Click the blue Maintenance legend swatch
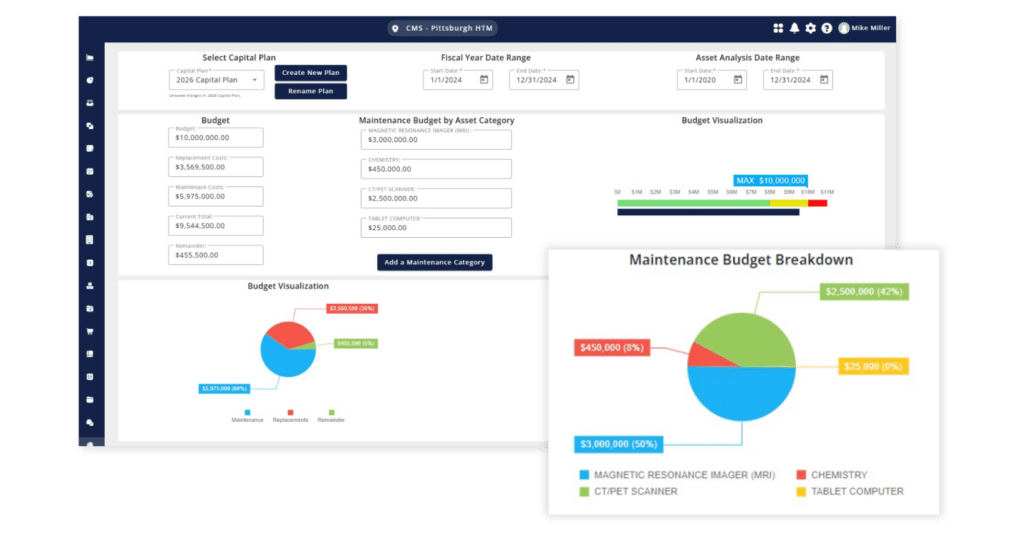This screenshot has width=1024, height=539. point(246,411)
